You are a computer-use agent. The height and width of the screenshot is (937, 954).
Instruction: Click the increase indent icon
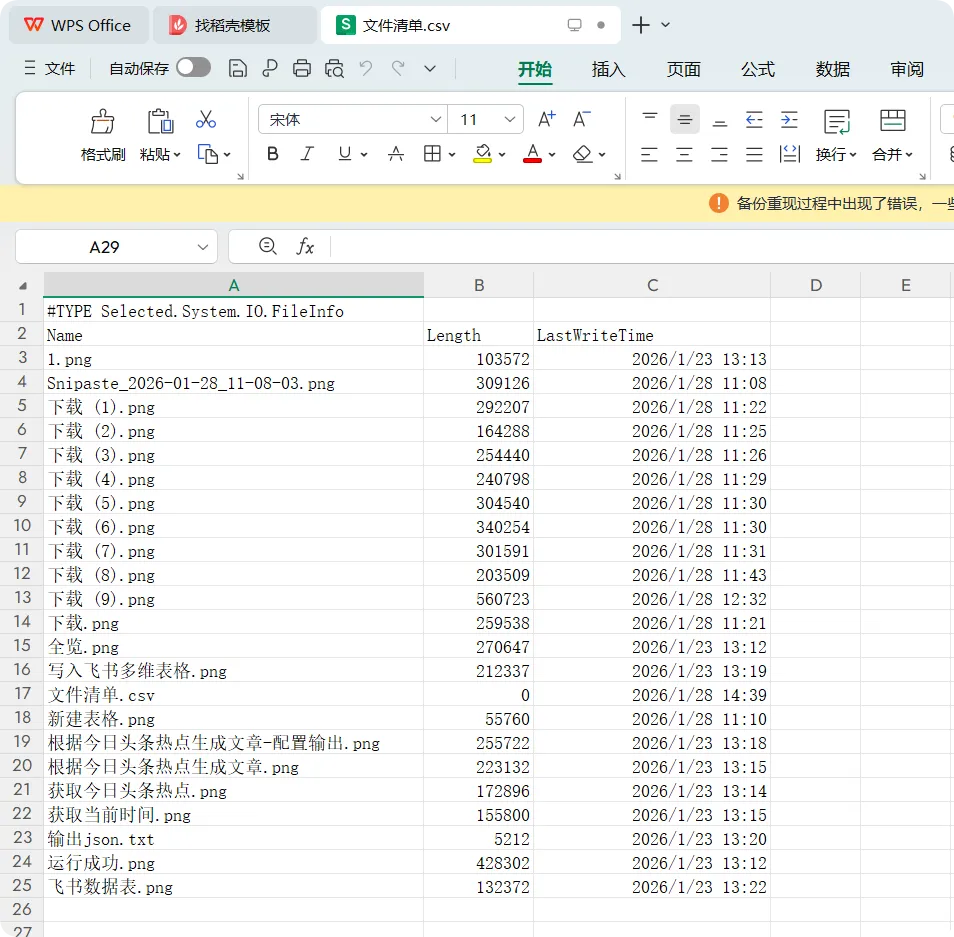tap(789, 119)
